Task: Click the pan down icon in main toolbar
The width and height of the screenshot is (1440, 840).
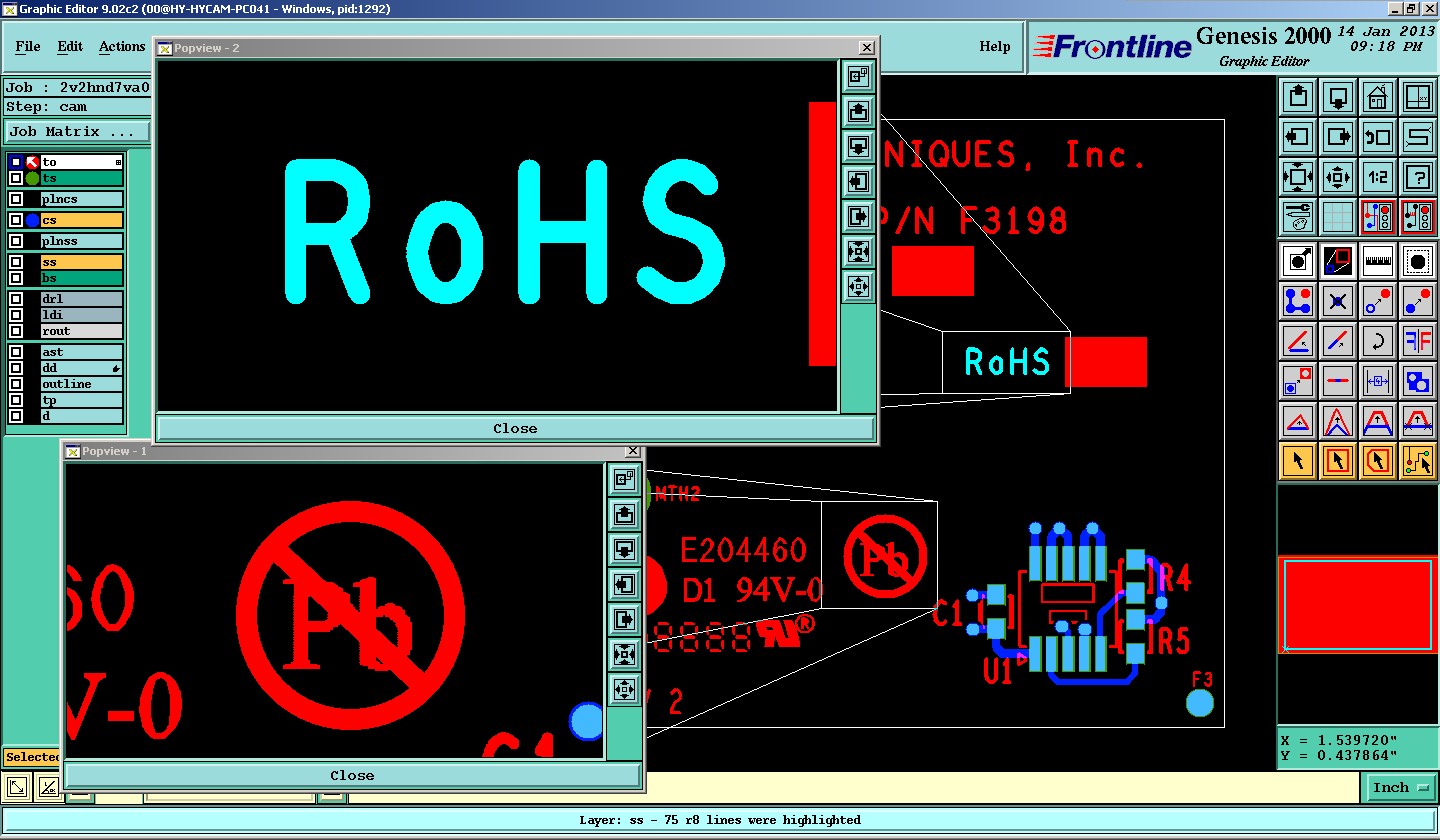Action: click(1338, 97)
